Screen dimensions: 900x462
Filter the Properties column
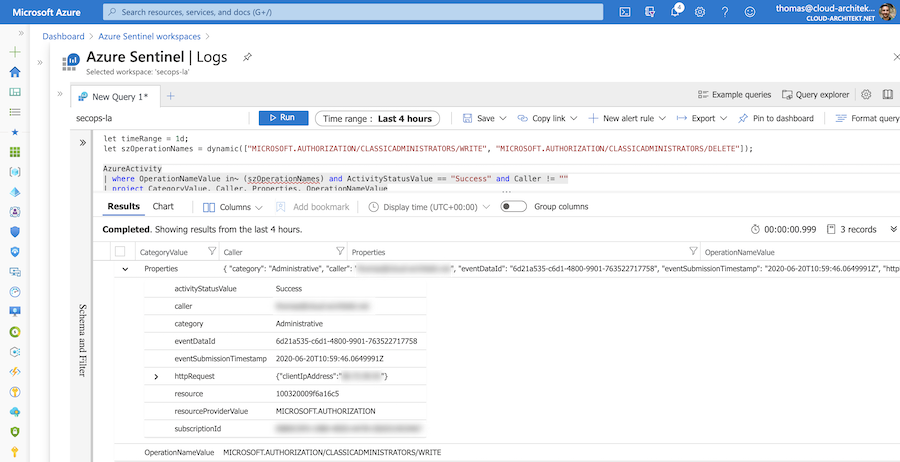(693, 251)
